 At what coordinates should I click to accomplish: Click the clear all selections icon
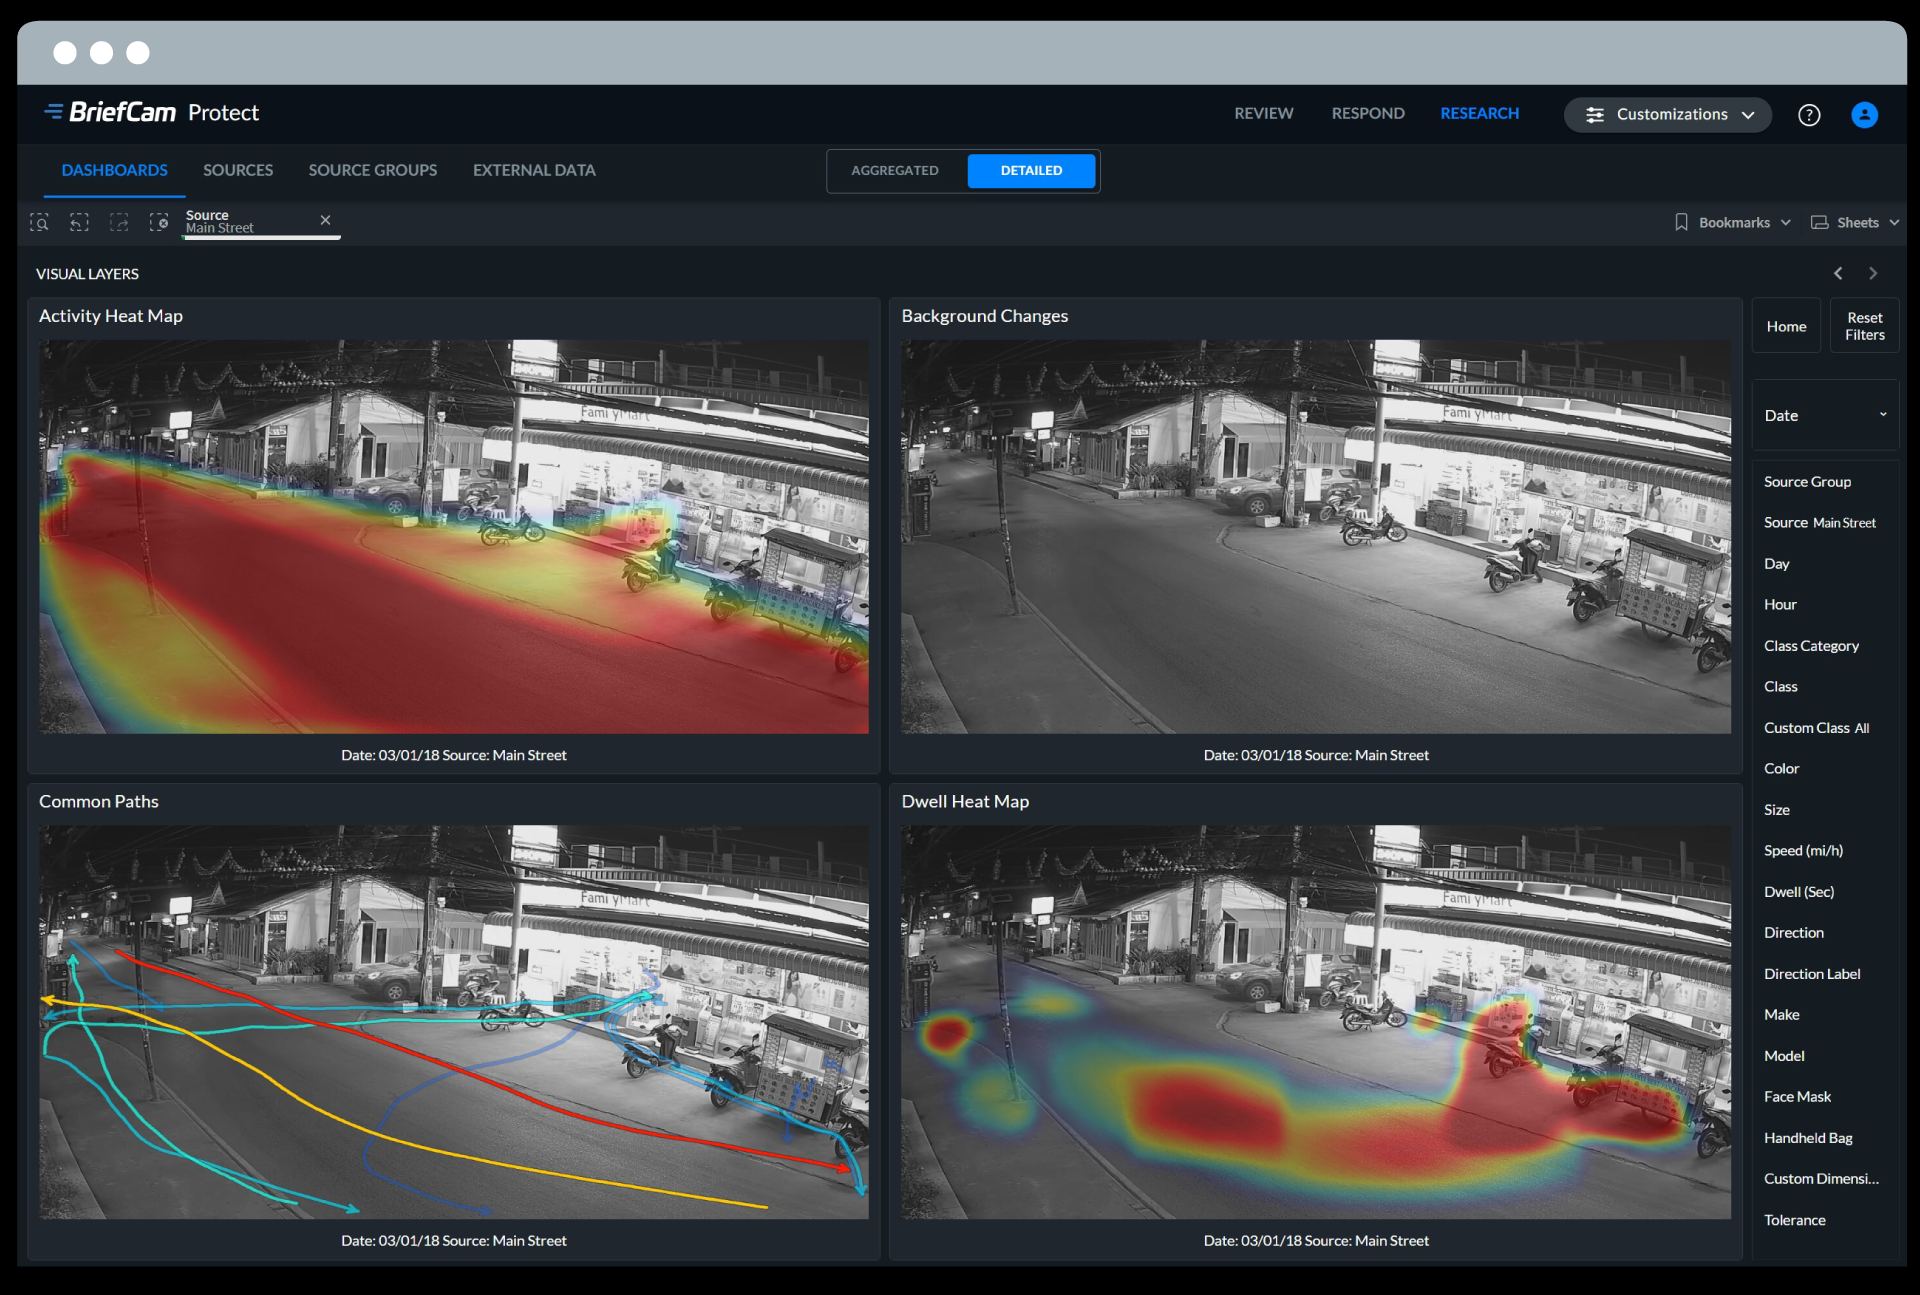158,222
